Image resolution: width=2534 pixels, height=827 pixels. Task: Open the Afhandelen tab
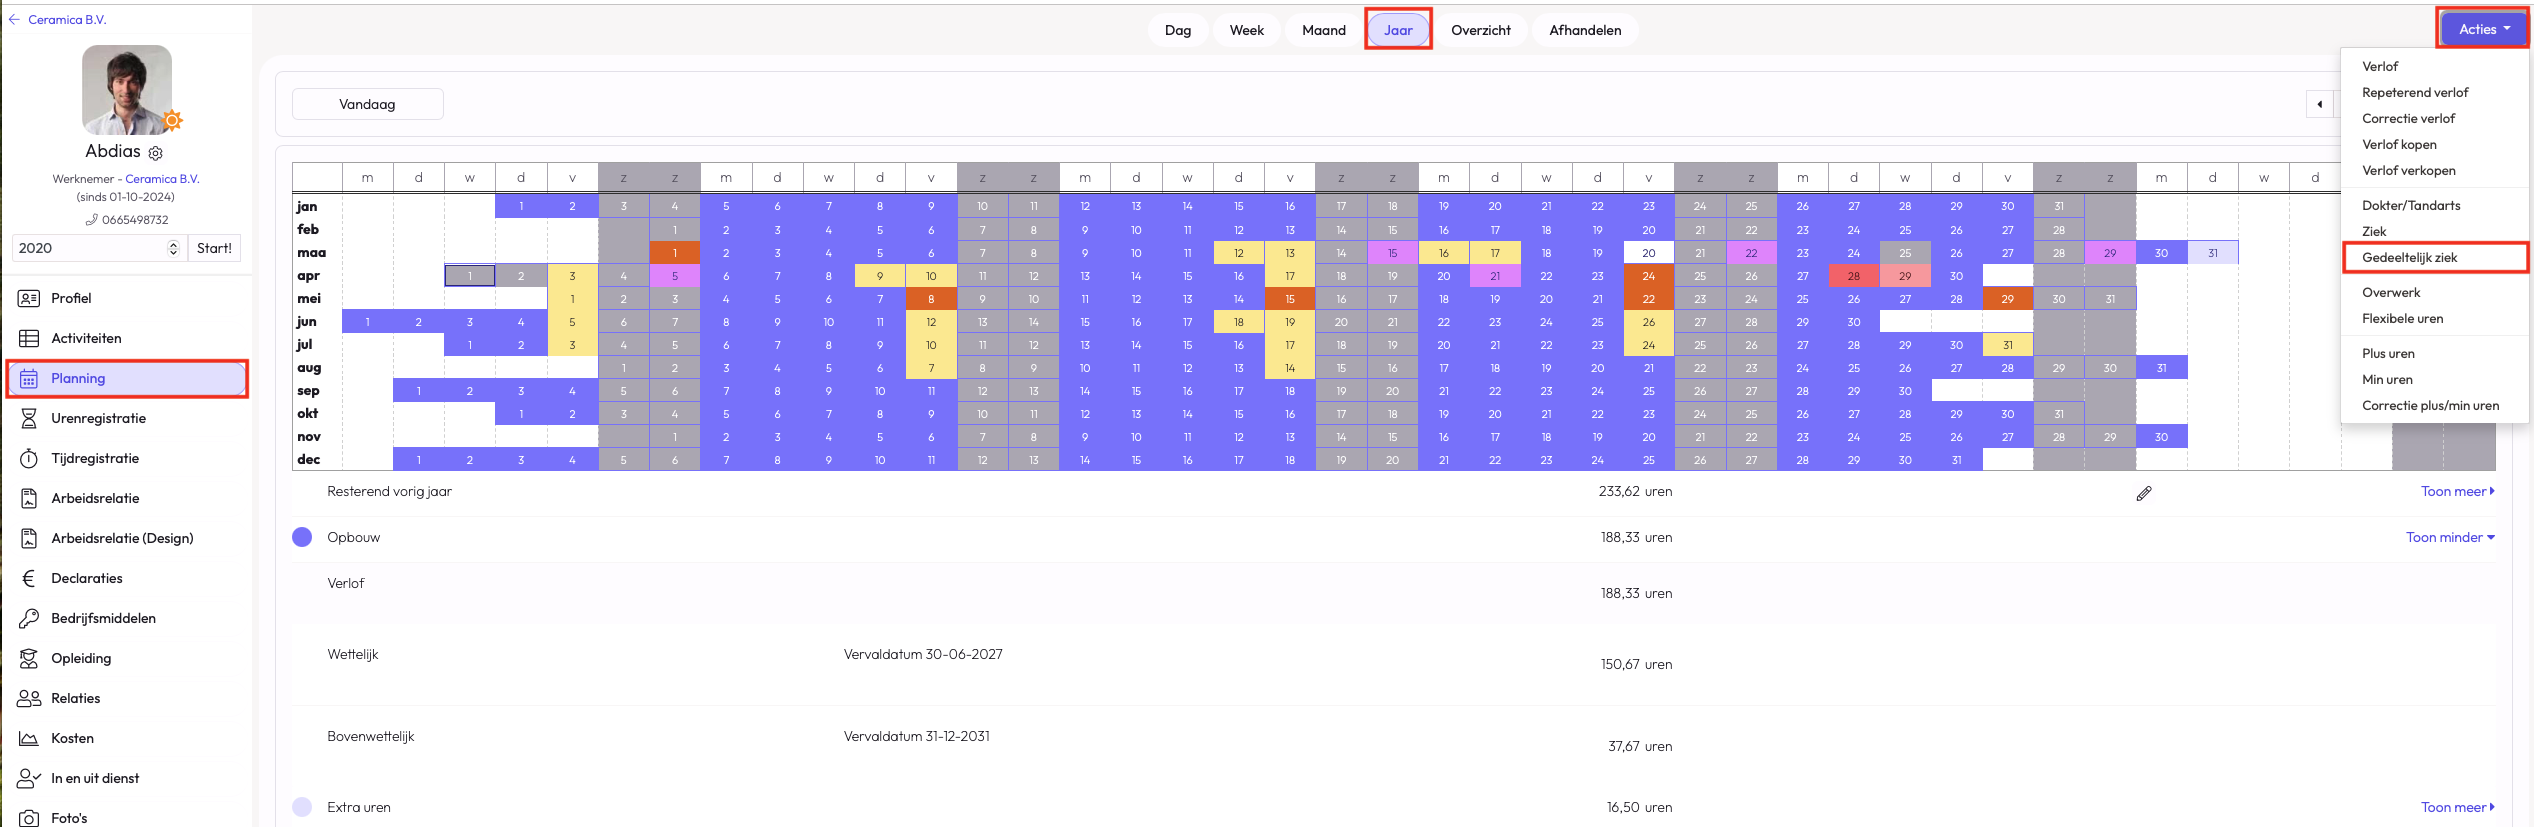1585,30
